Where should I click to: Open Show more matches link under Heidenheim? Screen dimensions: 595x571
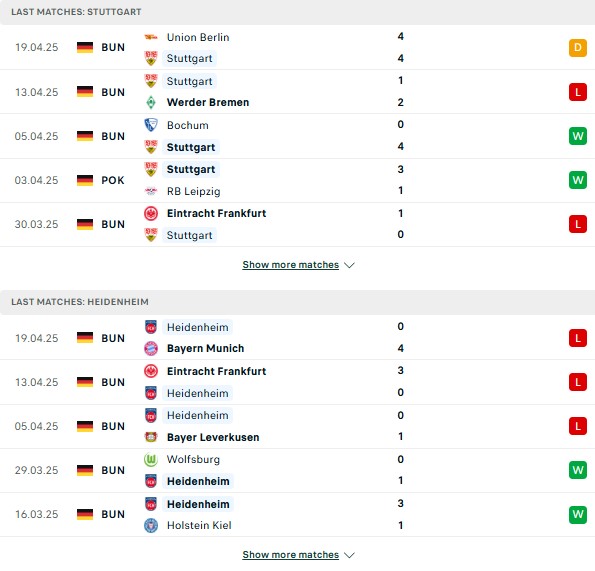pyautogui.click(x=291, y=555)
